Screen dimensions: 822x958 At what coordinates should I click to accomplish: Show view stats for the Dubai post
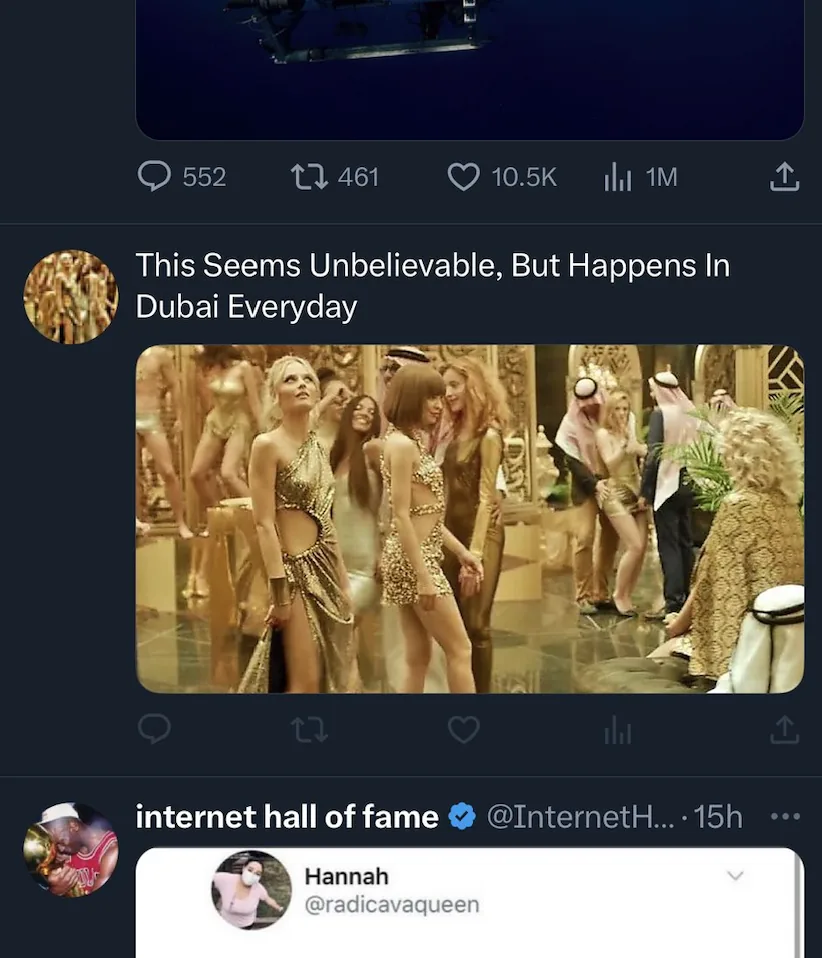click(x=617, y=729)
